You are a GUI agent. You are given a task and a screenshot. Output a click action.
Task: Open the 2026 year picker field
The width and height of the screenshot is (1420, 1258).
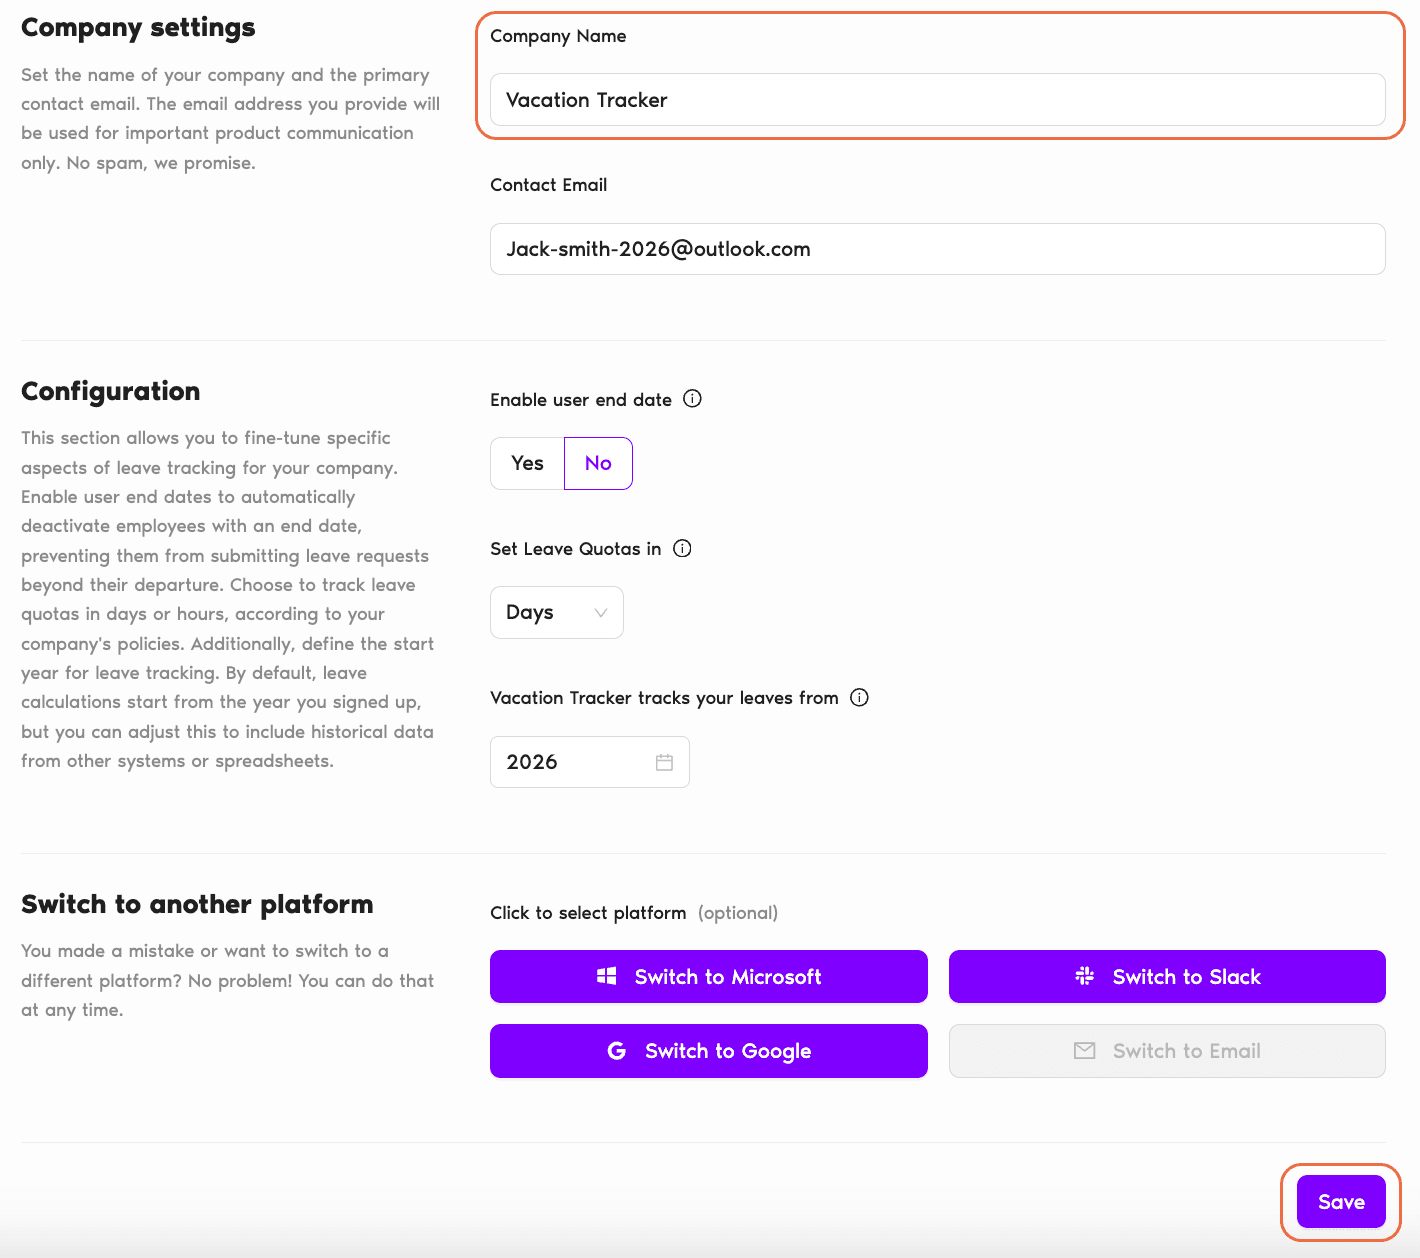(x=589, y=762)
